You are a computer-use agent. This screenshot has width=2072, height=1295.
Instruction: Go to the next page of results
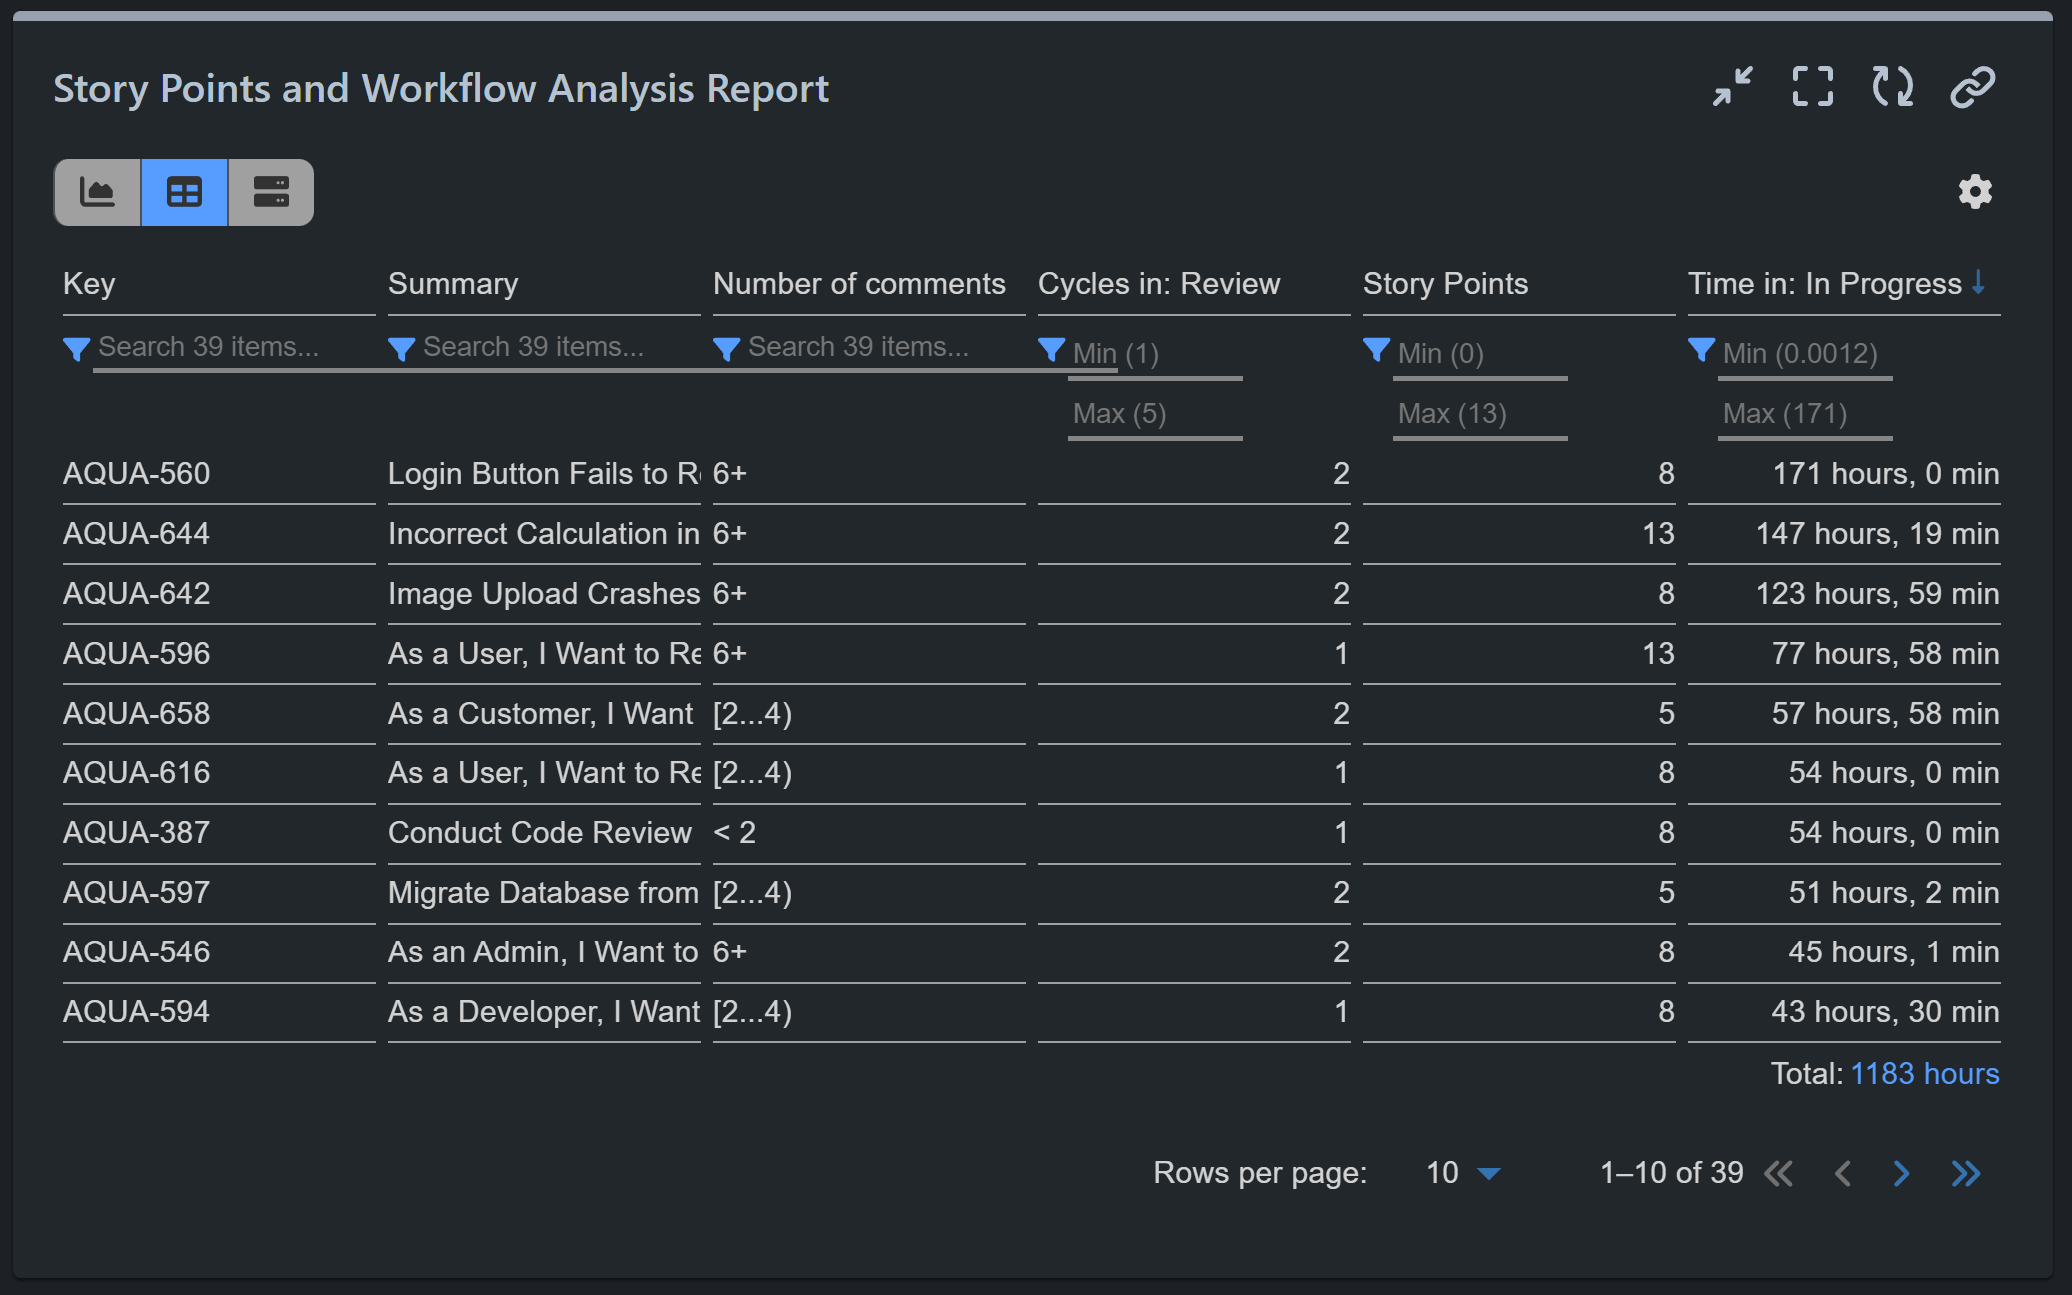pyautogui.click(x=1900, y=1173)
